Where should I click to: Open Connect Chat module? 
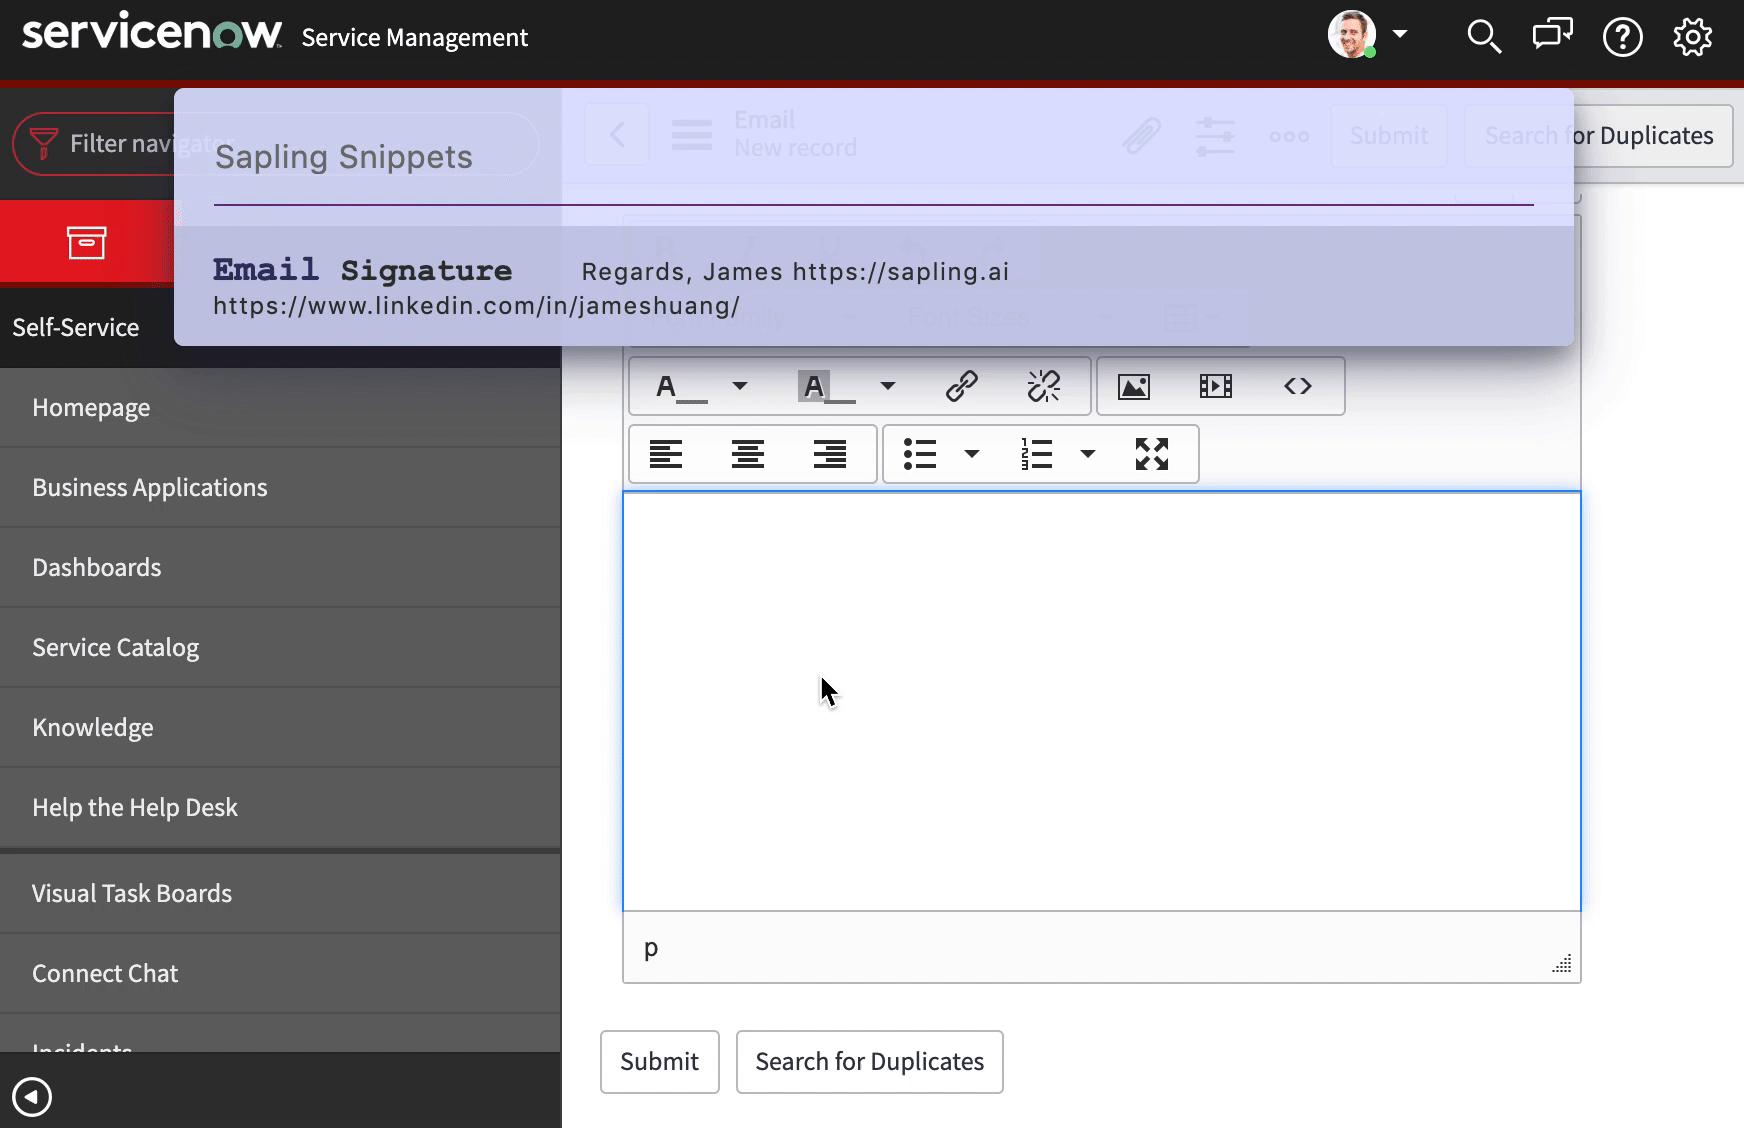[x=280, y=973]
